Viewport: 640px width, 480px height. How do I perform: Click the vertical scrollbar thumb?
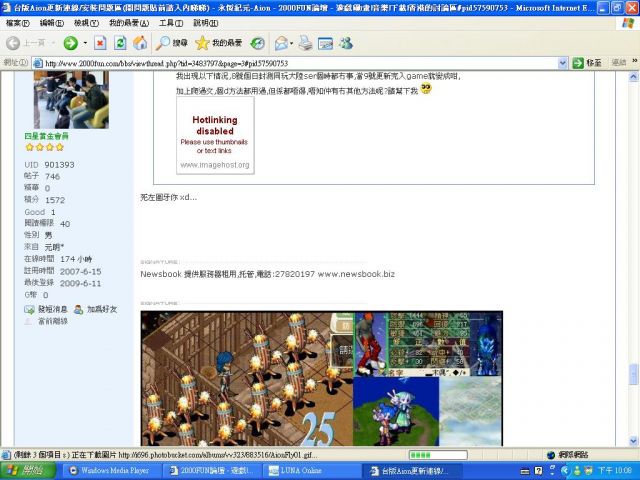pos(633,374)
